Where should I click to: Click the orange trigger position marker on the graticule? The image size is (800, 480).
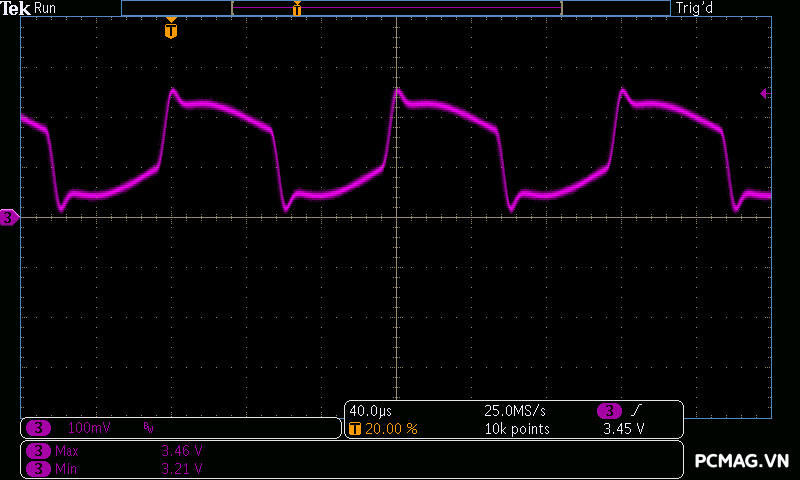tap(171, 30)
